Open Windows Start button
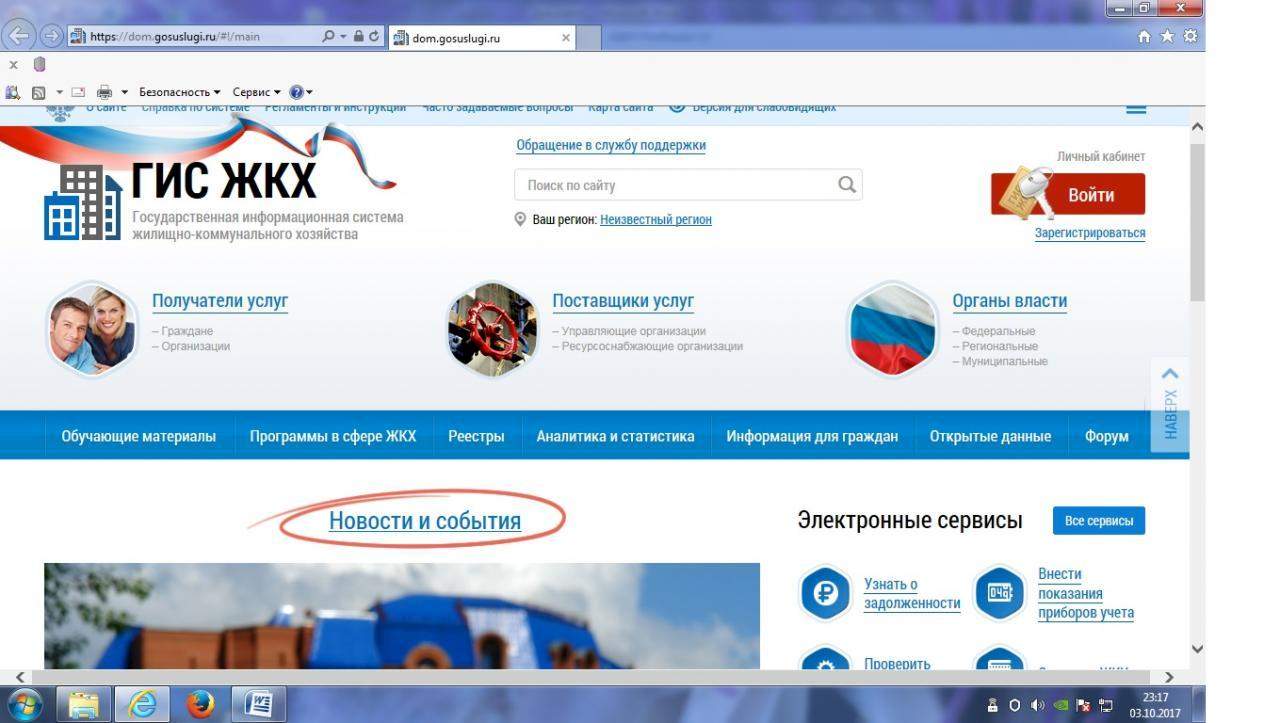 pos(24,704)
